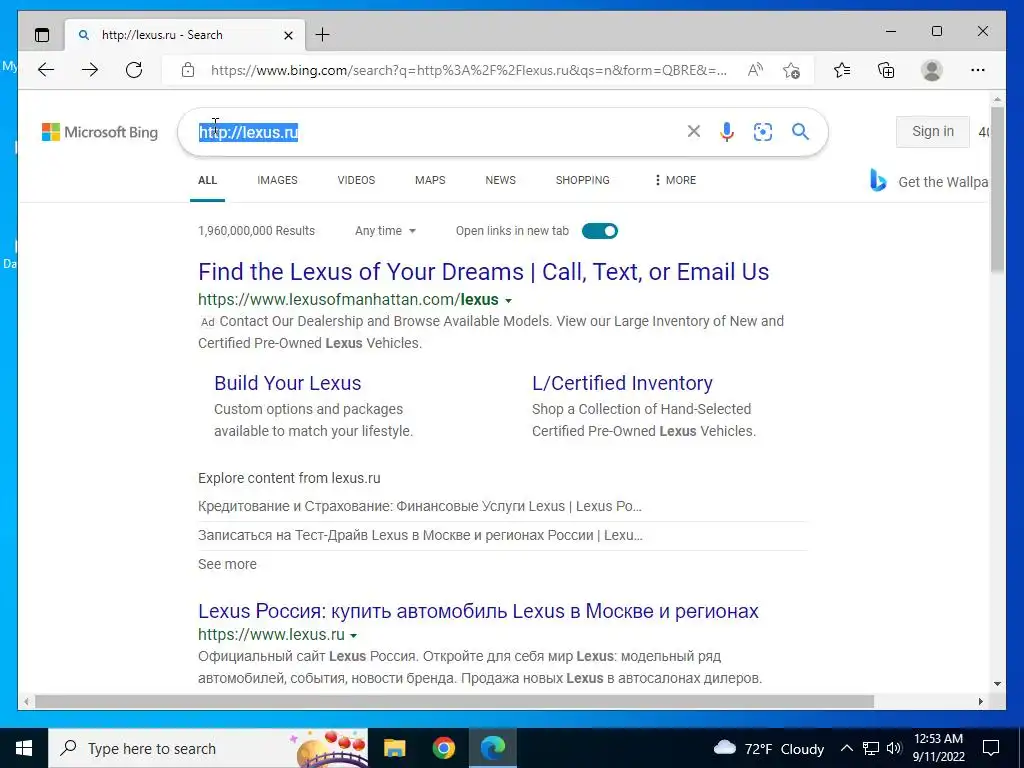
Task: Launch File Explorer from taskbar
Action: [394, 748]
